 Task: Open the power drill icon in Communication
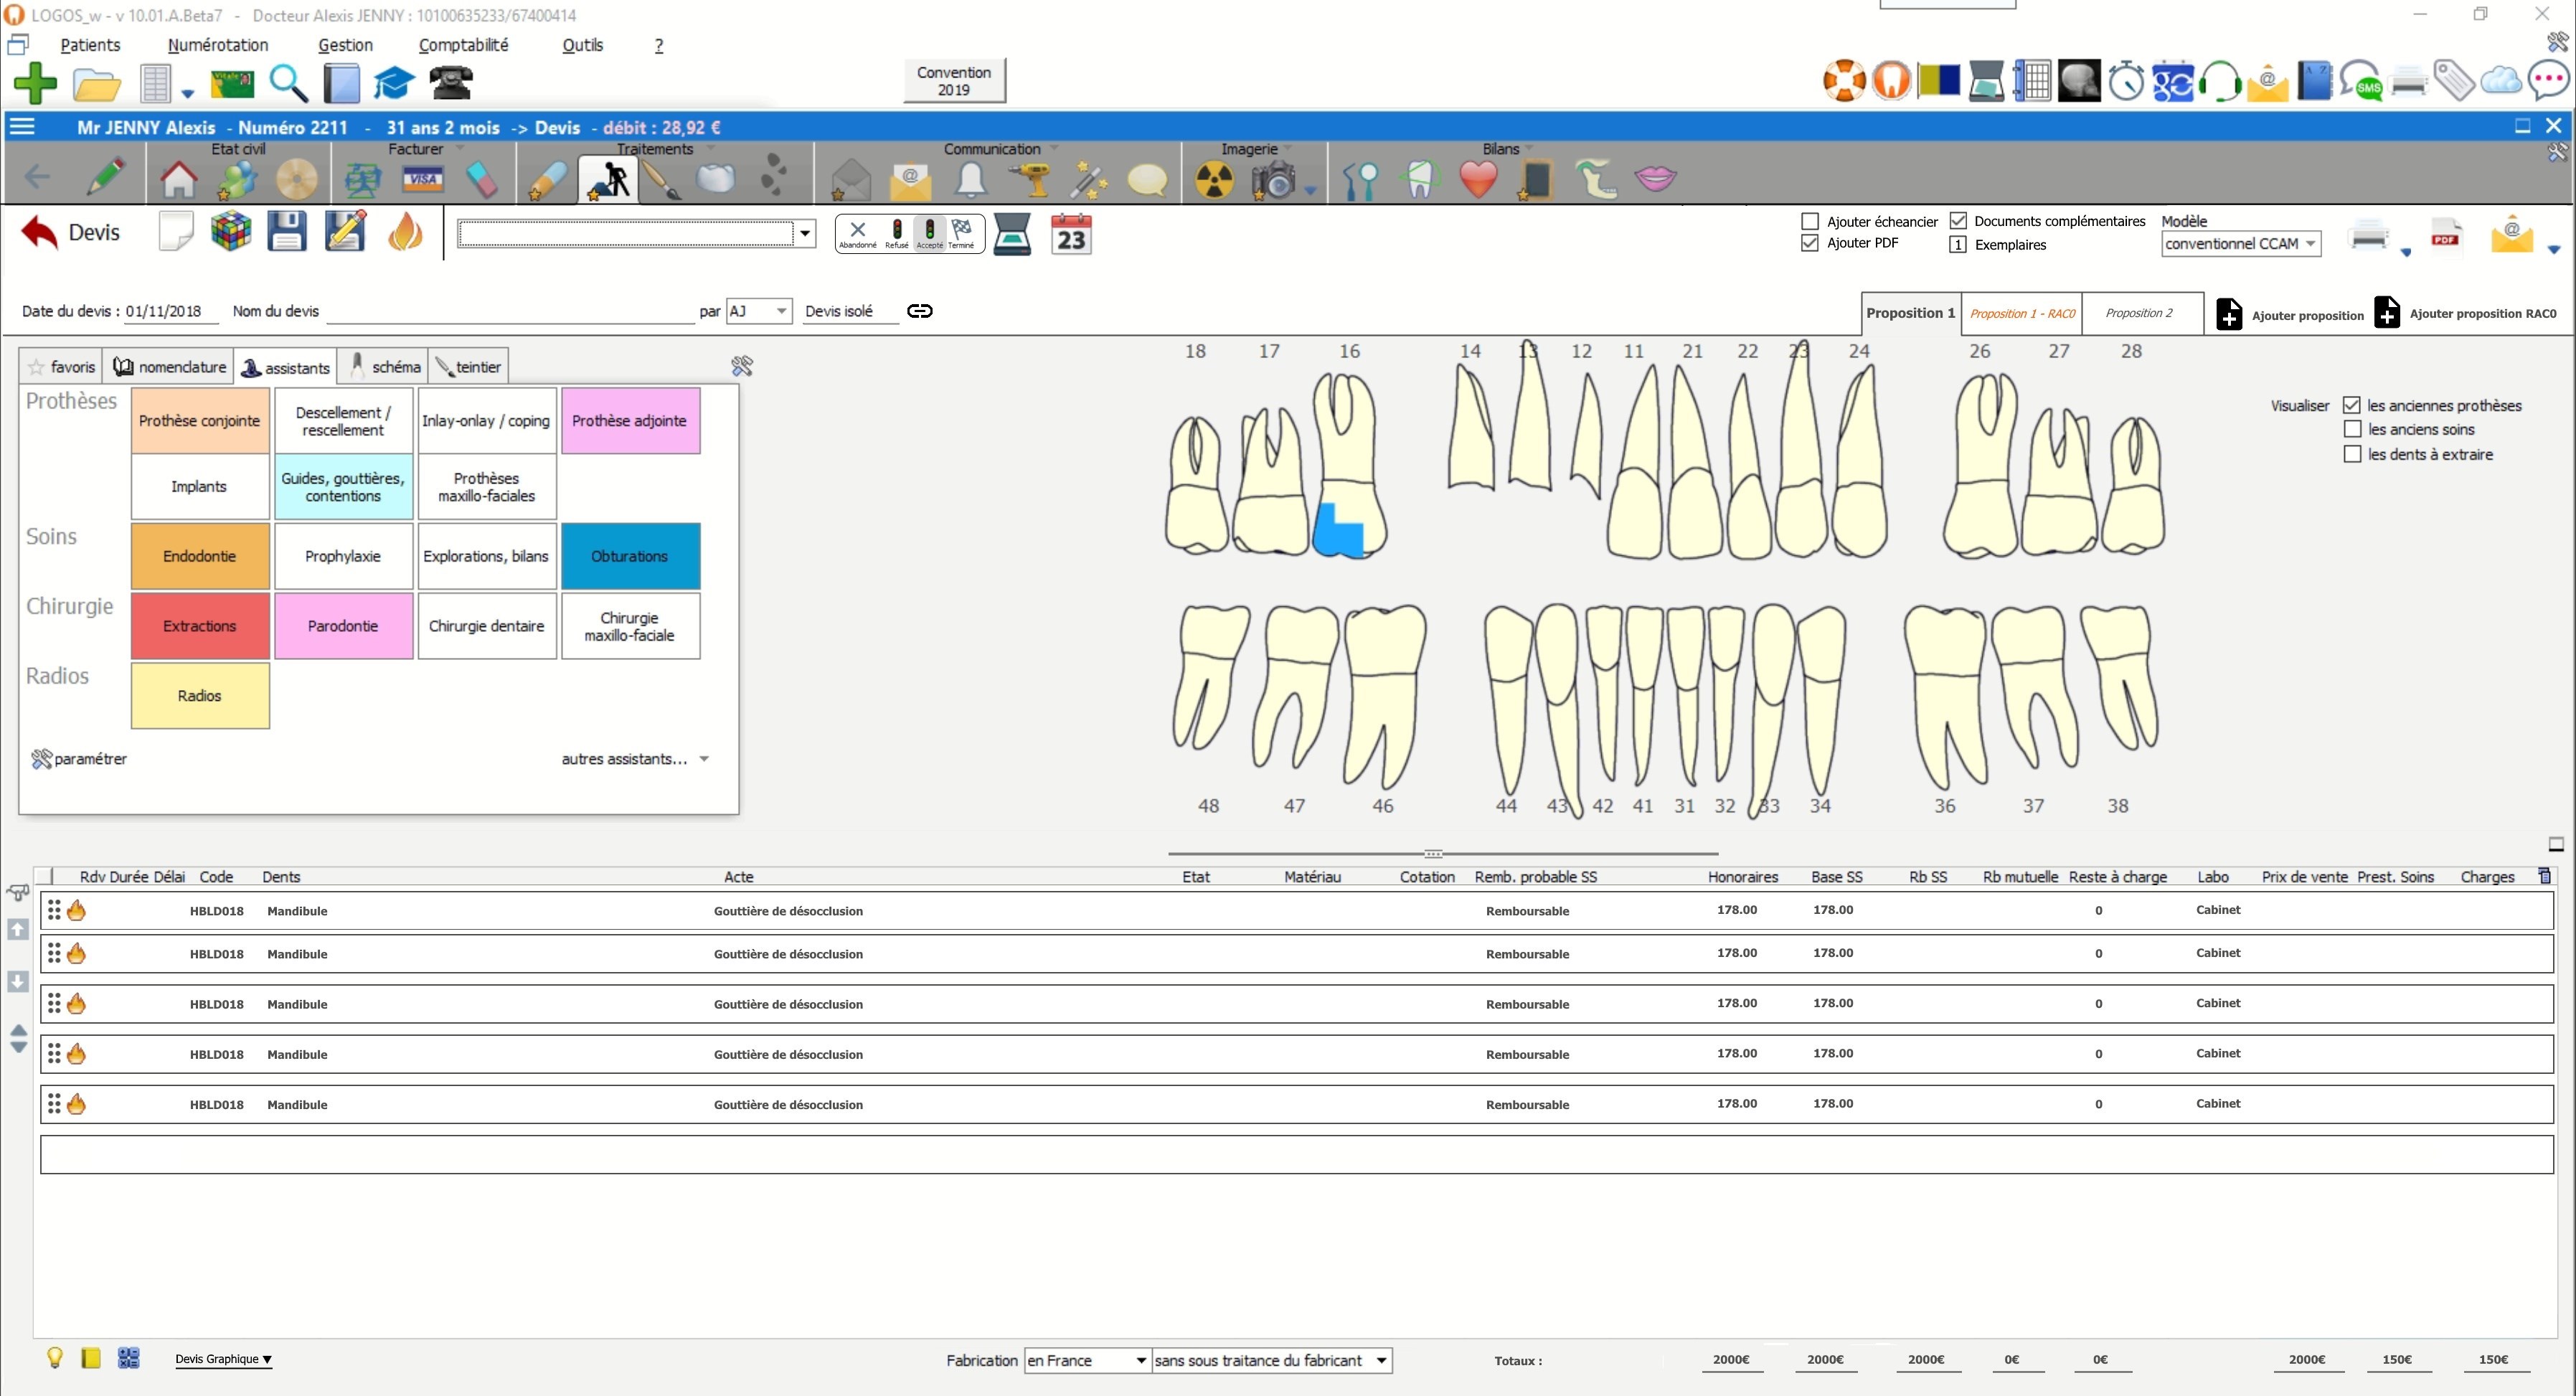pyautogui.click(x=1030, y=180)
